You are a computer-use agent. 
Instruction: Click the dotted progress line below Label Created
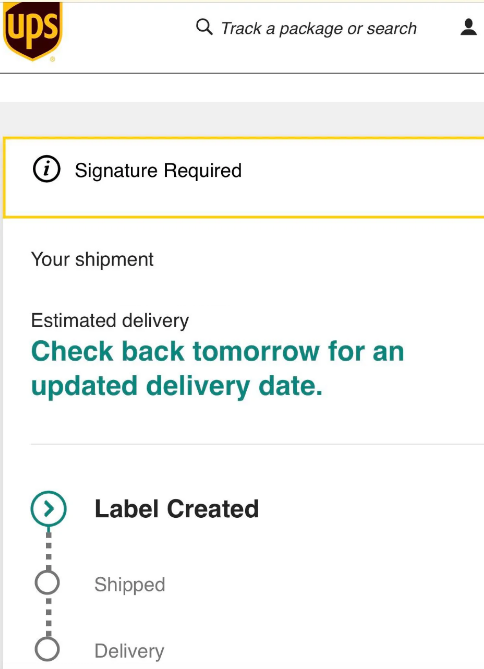[x=49, y=549]
